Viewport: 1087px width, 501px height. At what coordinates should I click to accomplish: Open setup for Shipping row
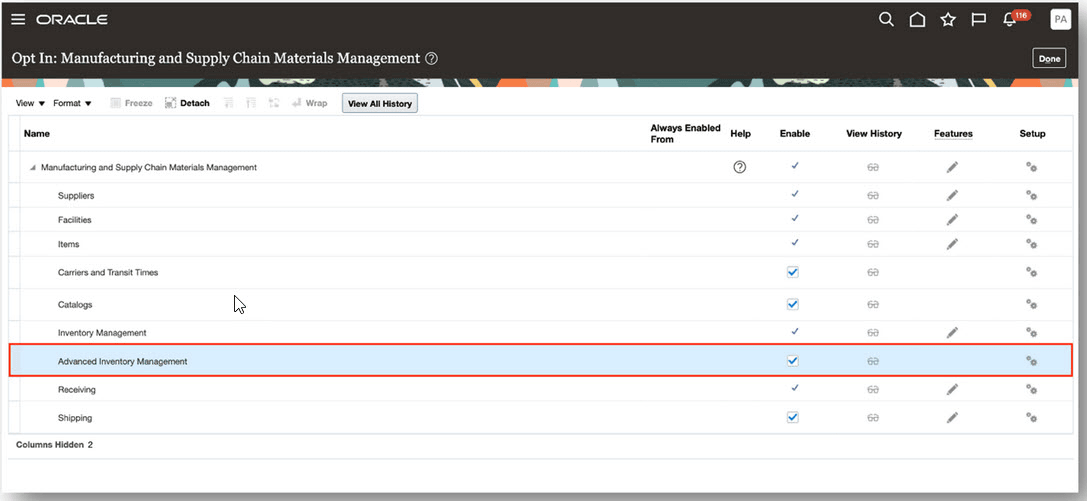tap(1032, 418)
